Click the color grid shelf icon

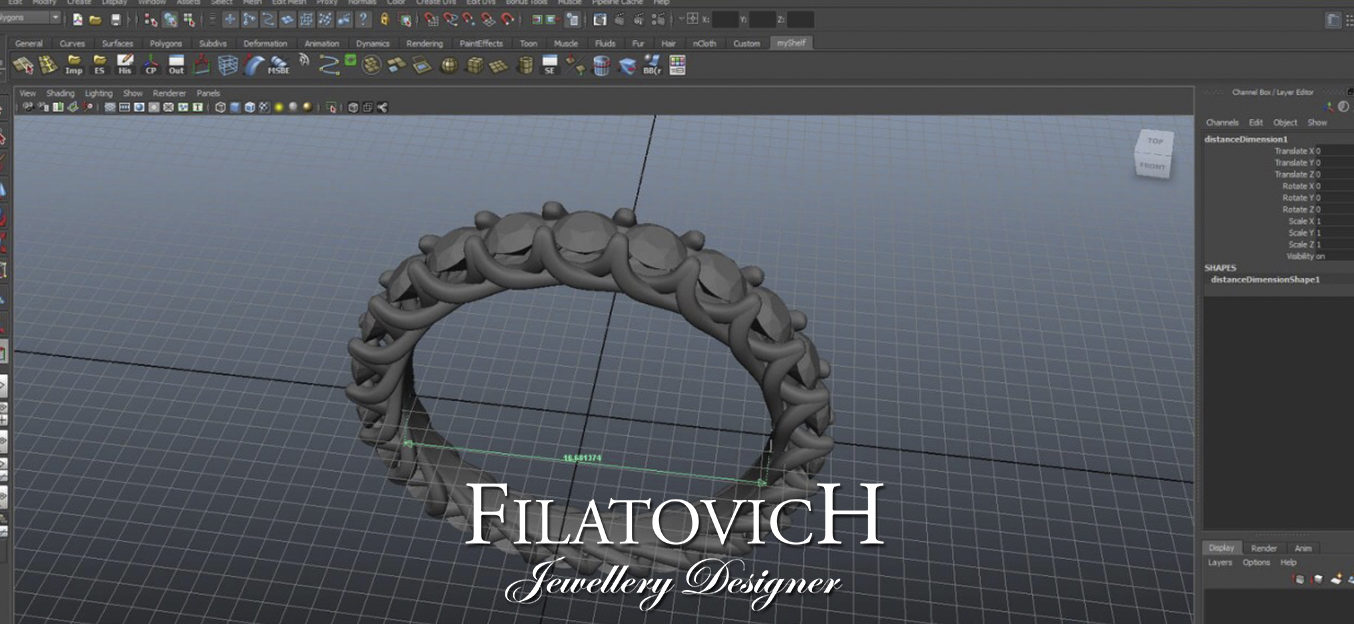[x=678, y=65]
